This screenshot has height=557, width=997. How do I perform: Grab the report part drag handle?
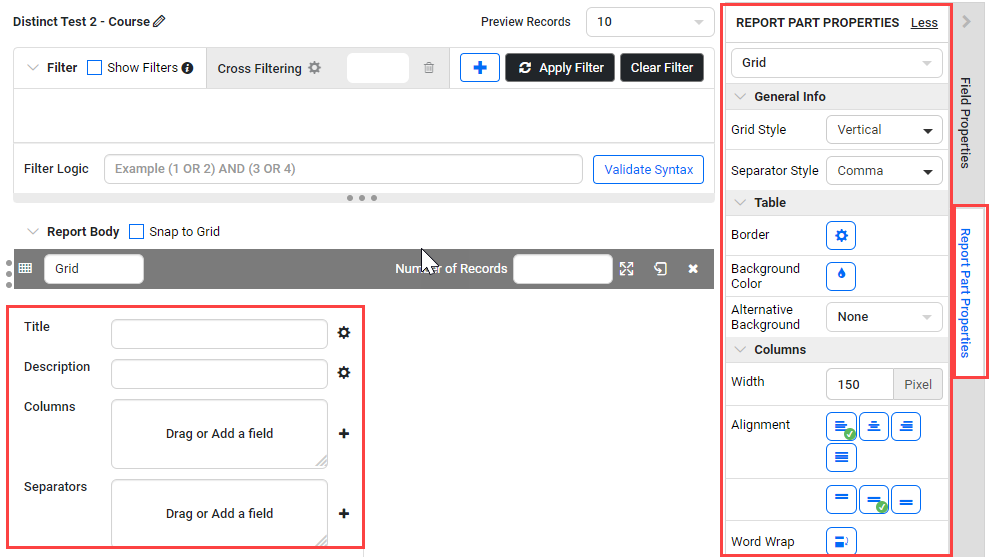pyautogui.click(x=8, y=274)
